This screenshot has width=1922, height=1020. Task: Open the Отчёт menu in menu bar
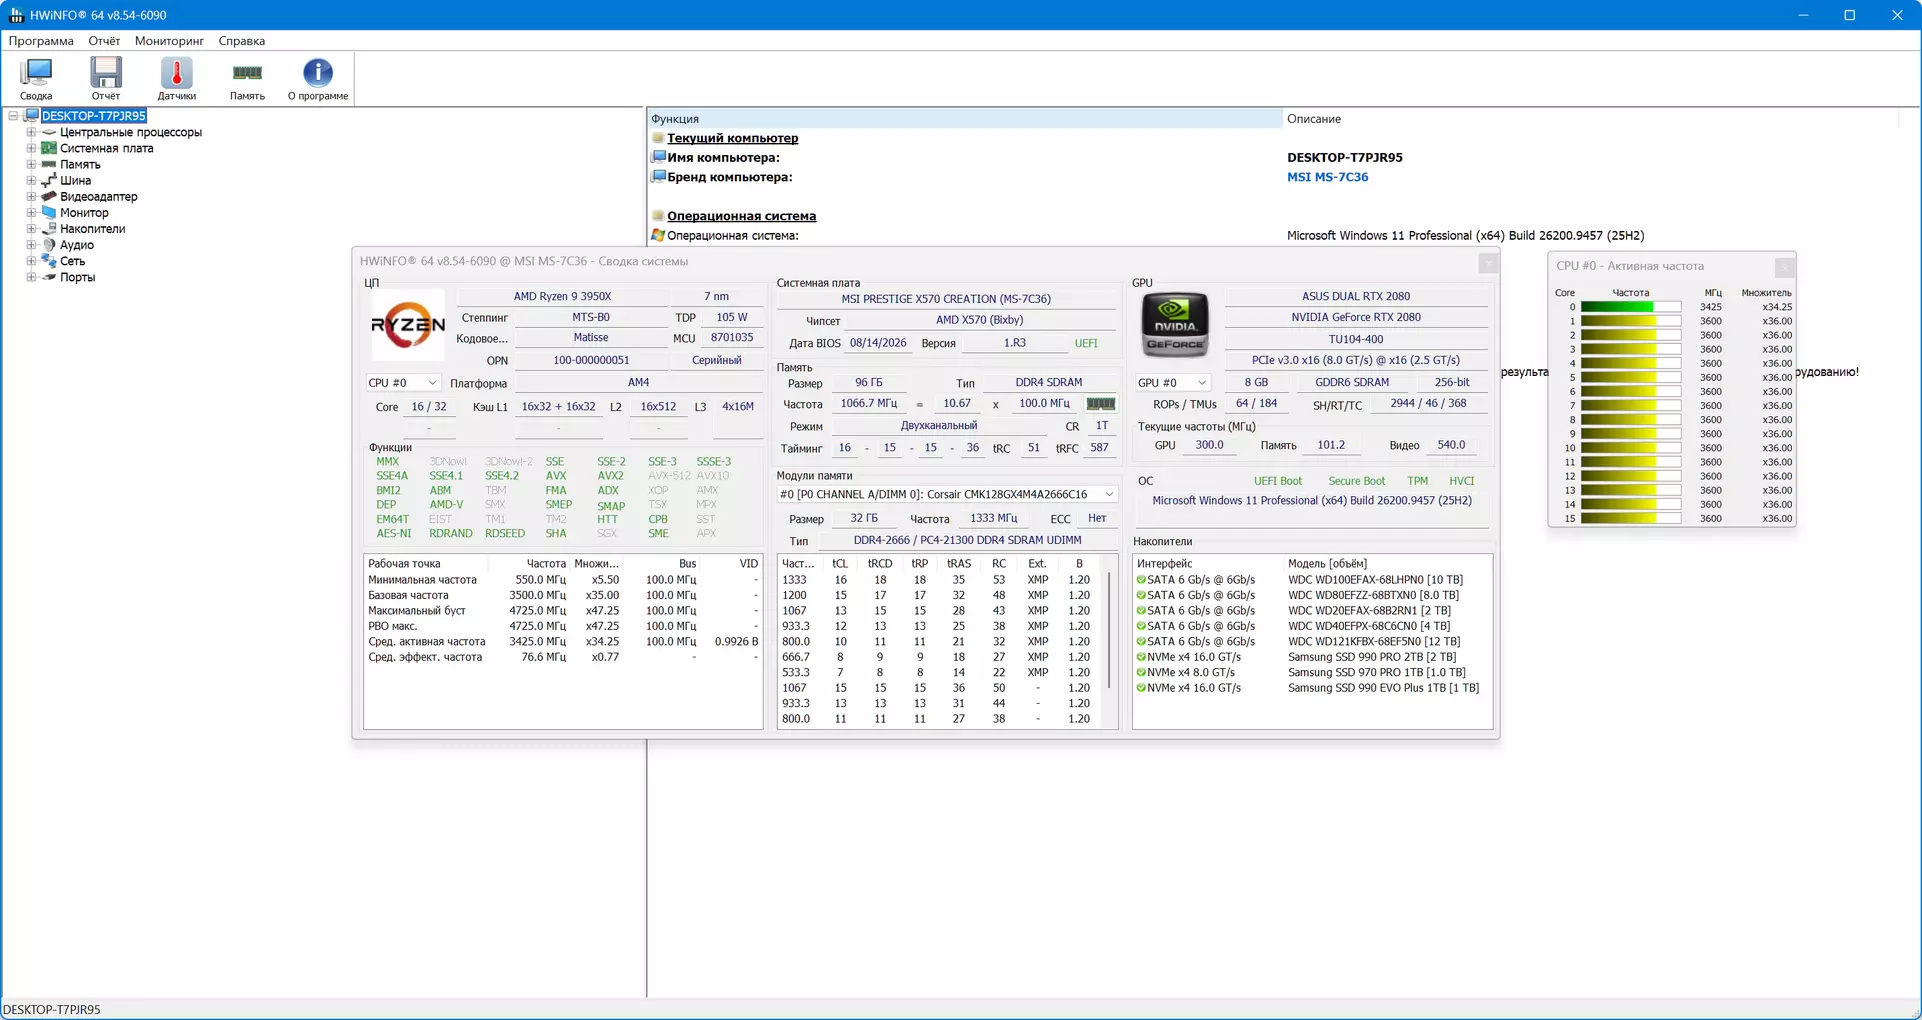coord(104,41)
